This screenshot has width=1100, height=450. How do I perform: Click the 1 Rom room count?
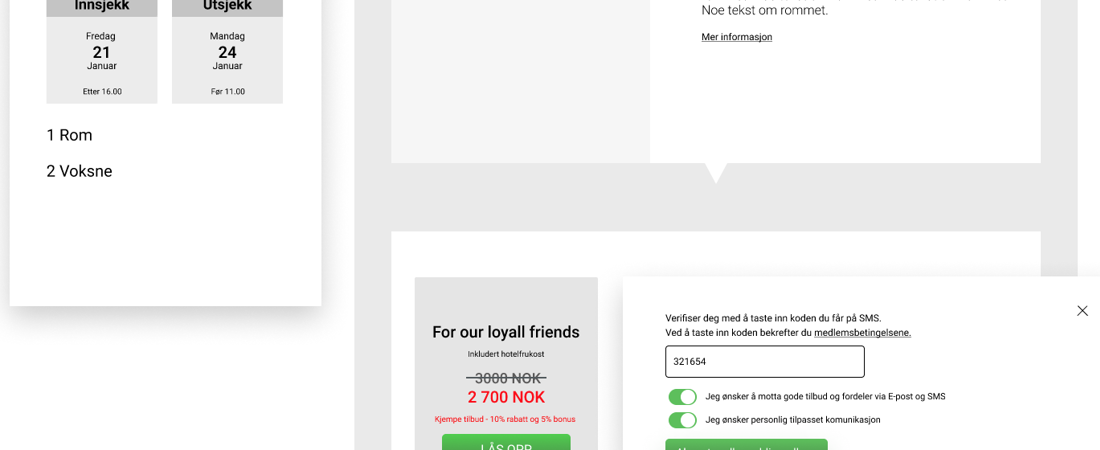tap(69, 135)
